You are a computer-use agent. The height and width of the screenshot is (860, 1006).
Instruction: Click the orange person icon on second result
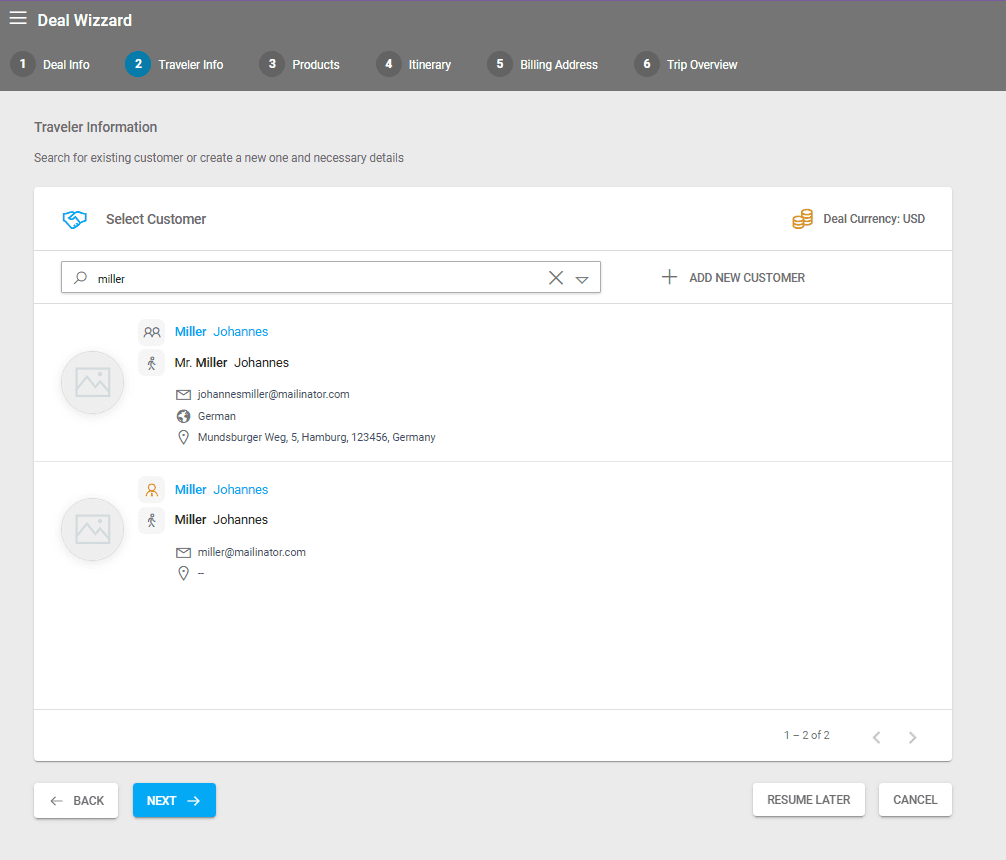[x=151, y=490]
